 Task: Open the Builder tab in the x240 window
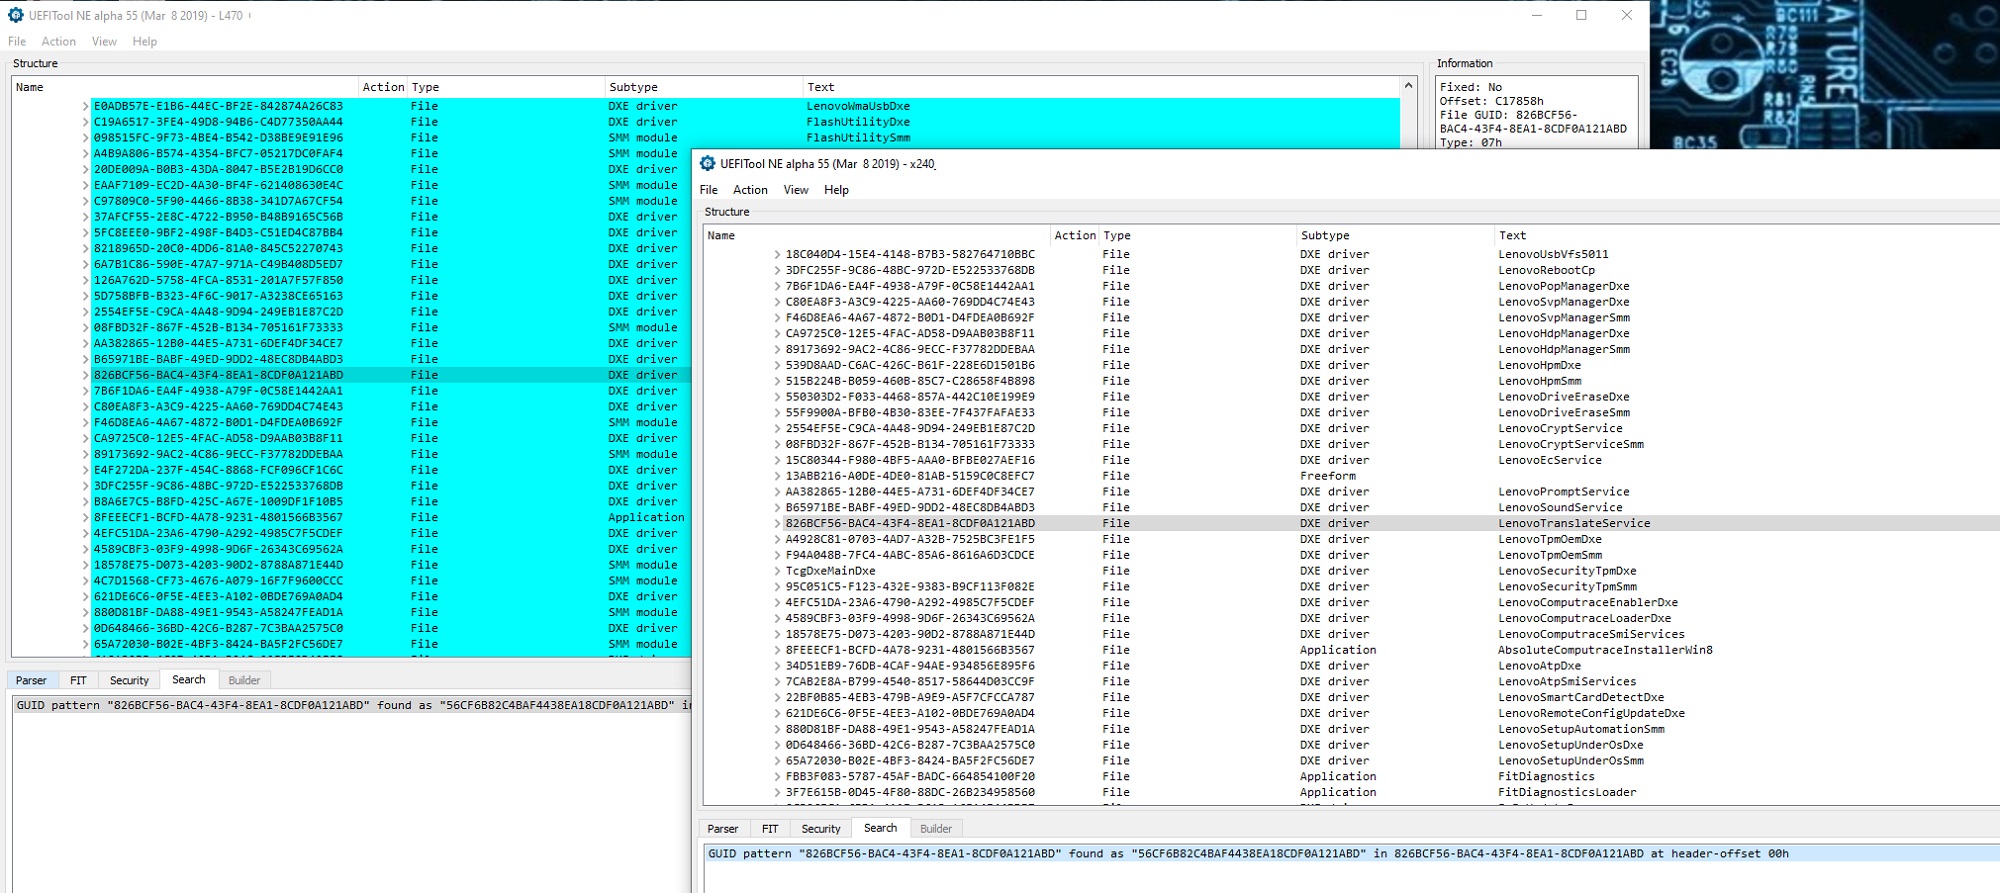[936, 829]
